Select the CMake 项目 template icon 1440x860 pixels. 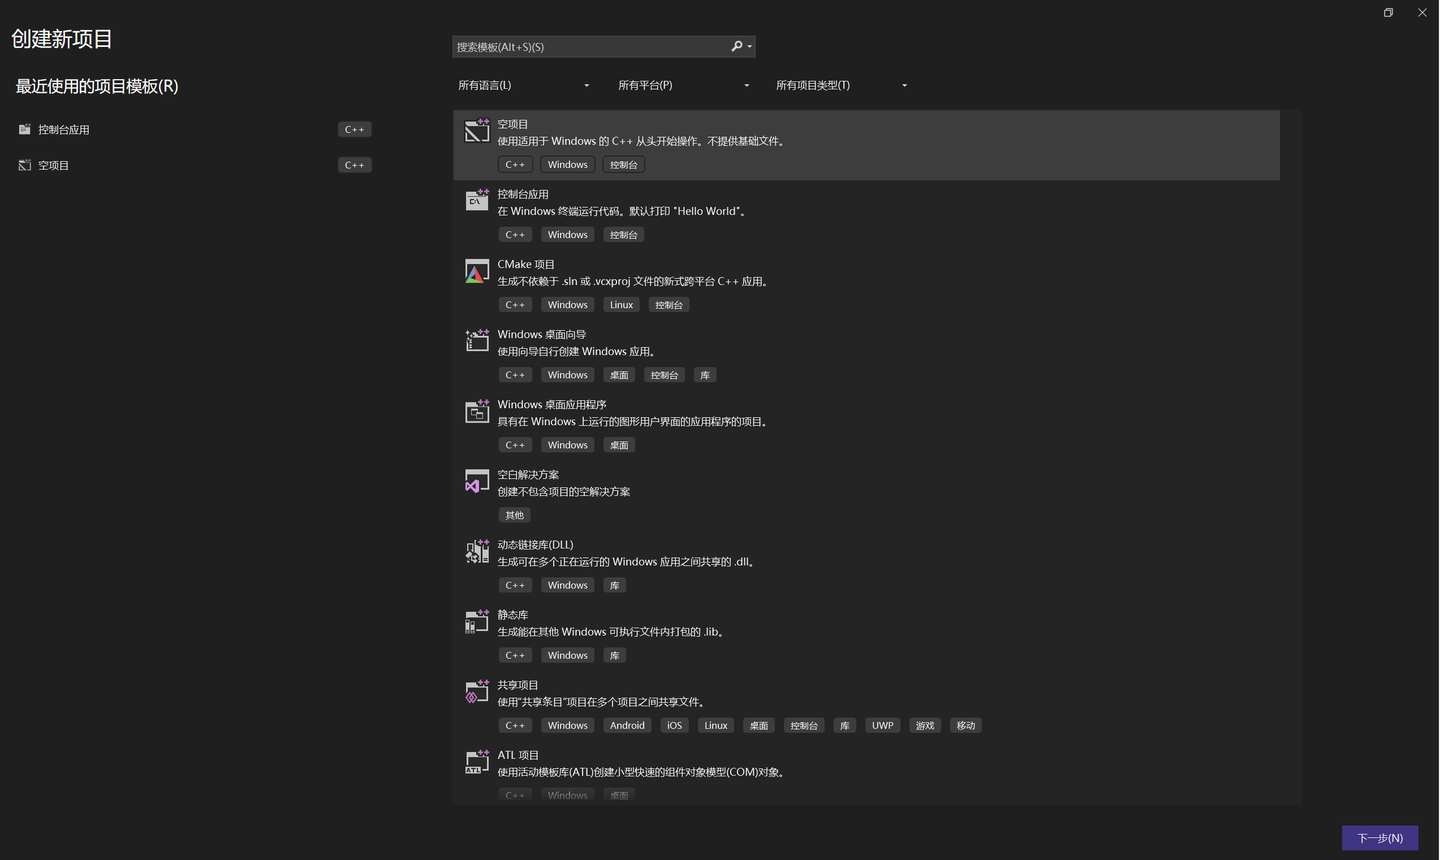(x=477, y=270)
